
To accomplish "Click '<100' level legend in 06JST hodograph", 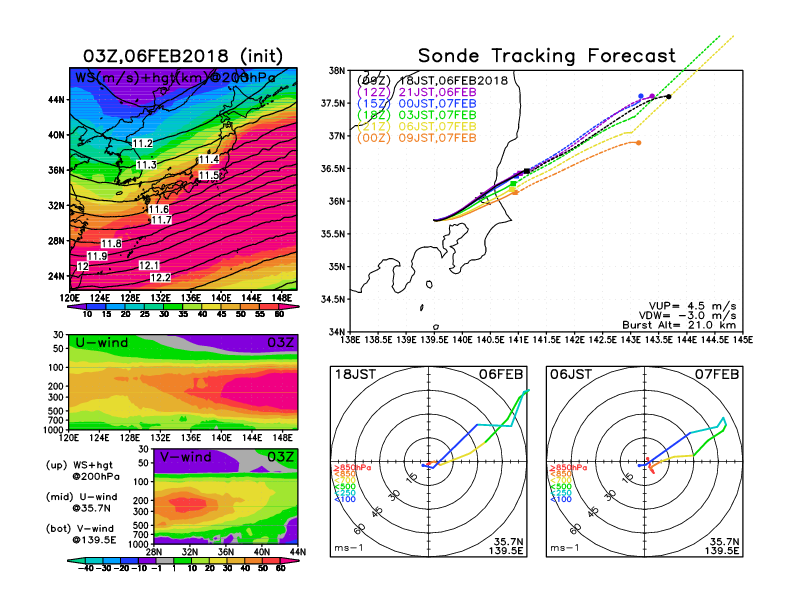I will tap(561, 499).
